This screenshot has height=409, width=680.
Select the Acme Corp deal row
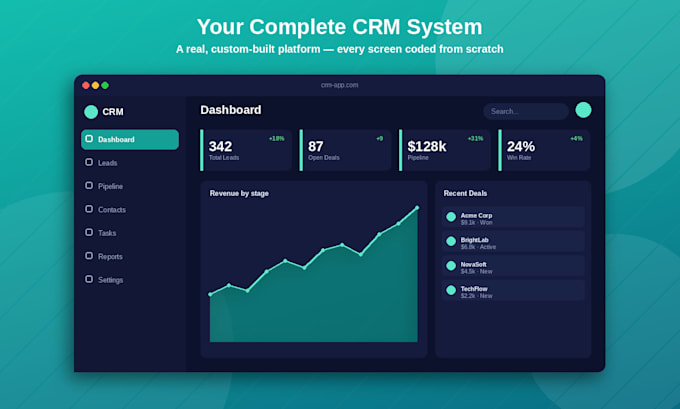513,217
